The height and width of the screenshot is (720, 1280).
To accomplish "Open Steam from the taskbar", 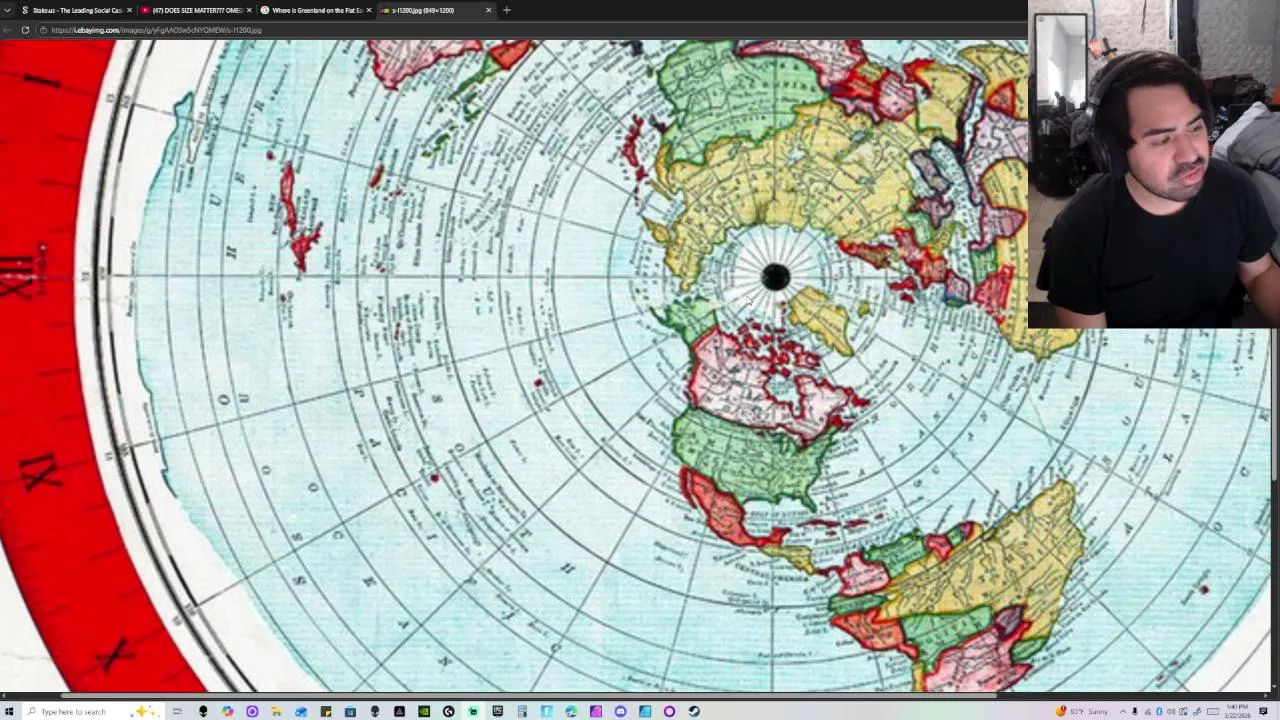I will [694, 711].
